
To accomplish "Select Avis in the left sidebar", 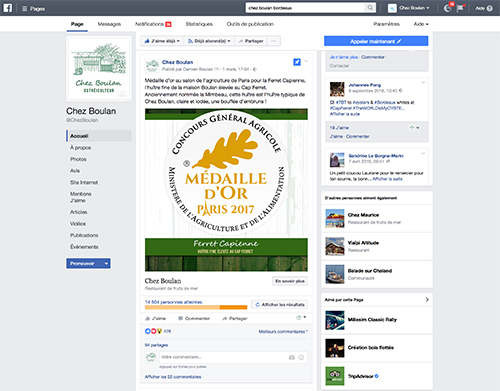I will tap(75, 171).
